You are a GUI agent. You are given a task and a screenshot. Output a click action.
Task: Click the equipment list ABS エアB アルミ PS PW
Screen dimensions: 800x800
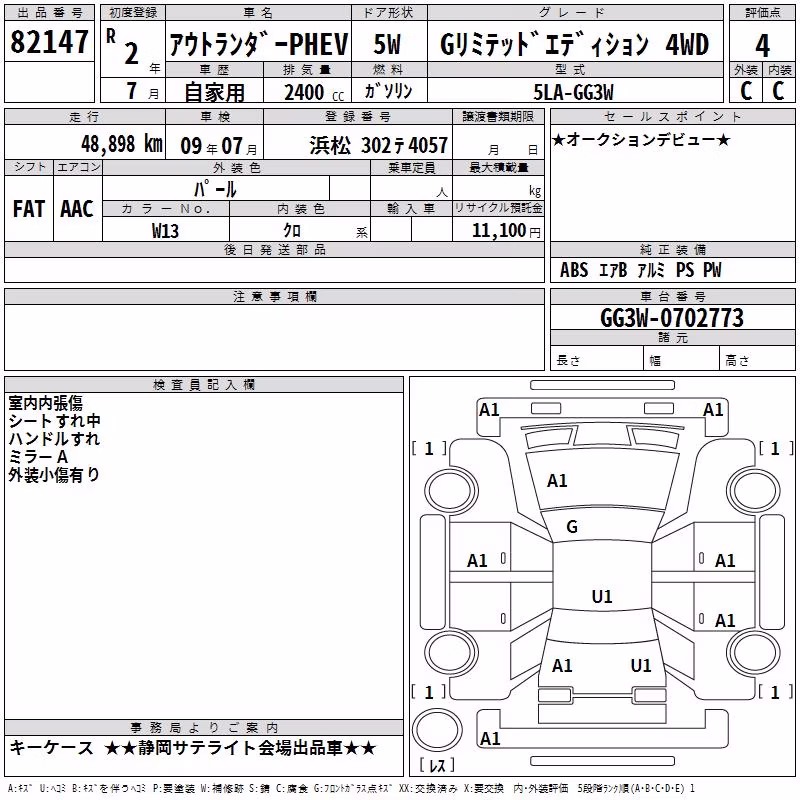point(641,270)
